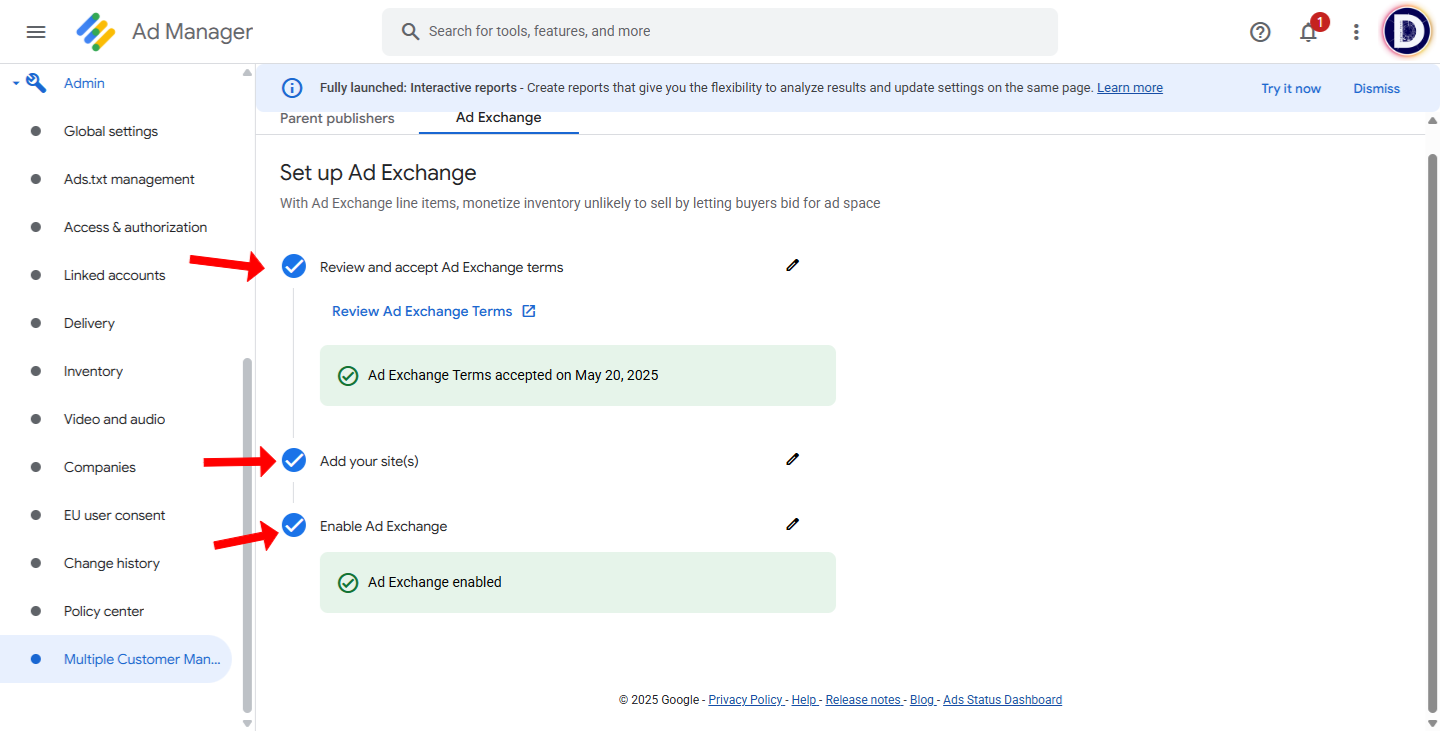This screenshot has width=1440, height=731.
Task: Select the Ad Exchange tab
Action: (498, 117)
